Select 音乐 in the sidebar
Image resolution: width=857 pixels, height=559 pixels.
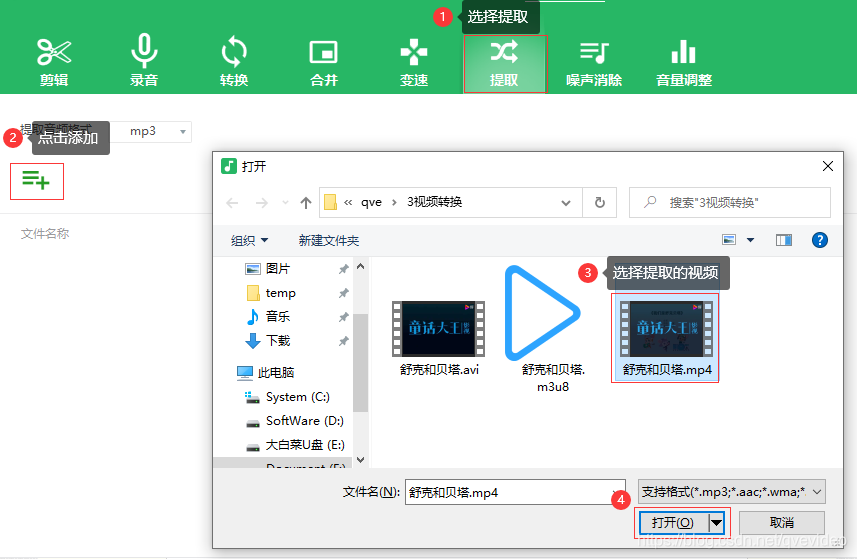[278, 316]
